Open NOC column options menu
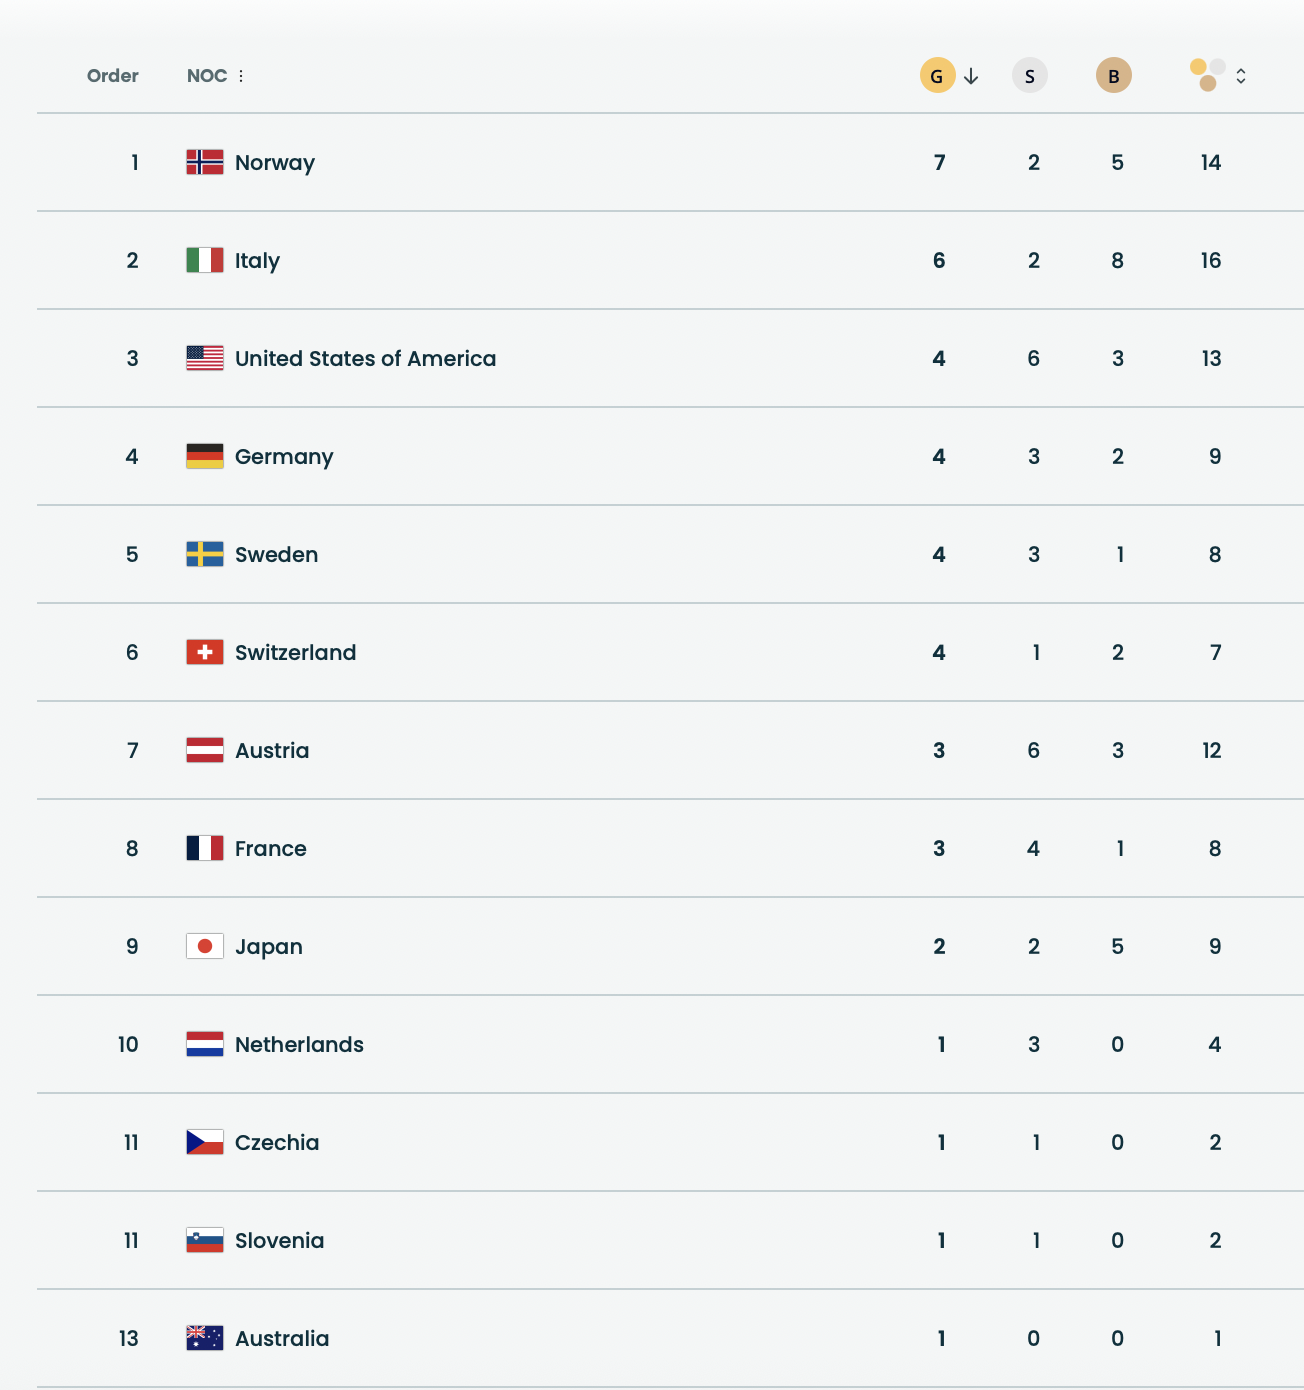Screen dimensions: 1304x1390 pyautogui.click(x=241, y=76)
